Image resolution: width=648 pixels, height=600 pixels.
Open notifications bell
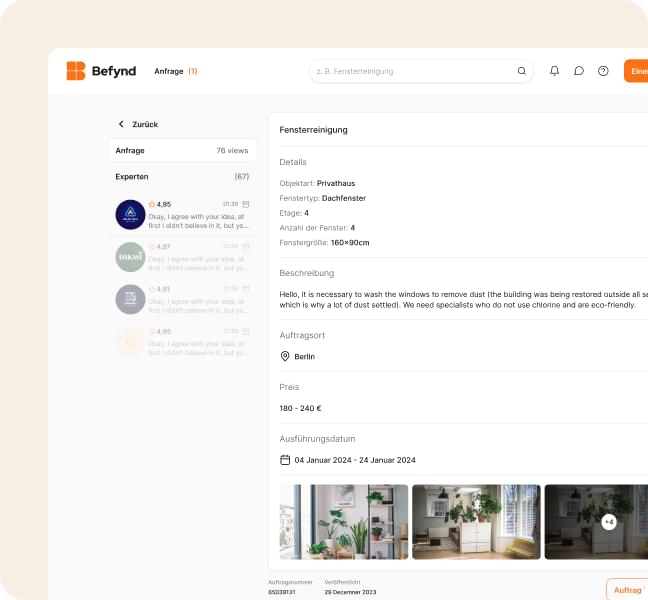[x=555, y=71]
